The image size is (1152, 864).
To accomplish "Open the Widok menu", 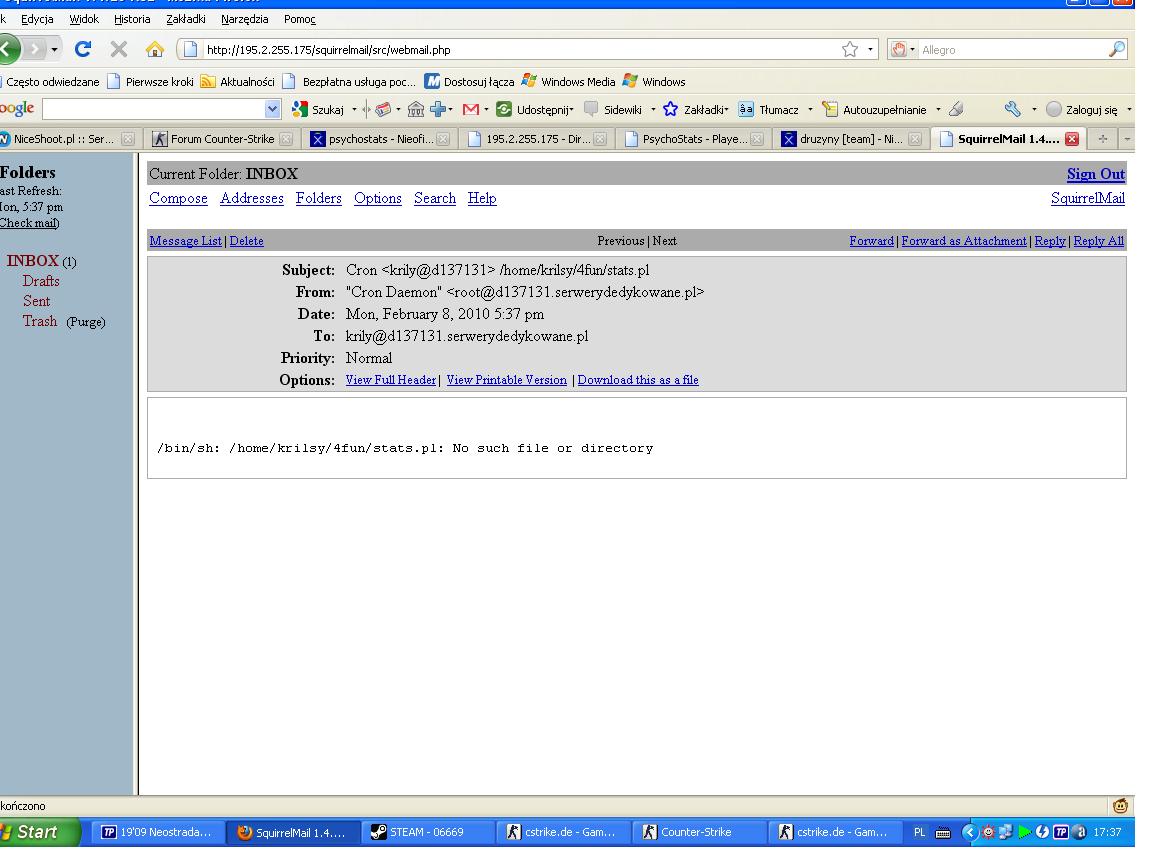I will point(84,19).
